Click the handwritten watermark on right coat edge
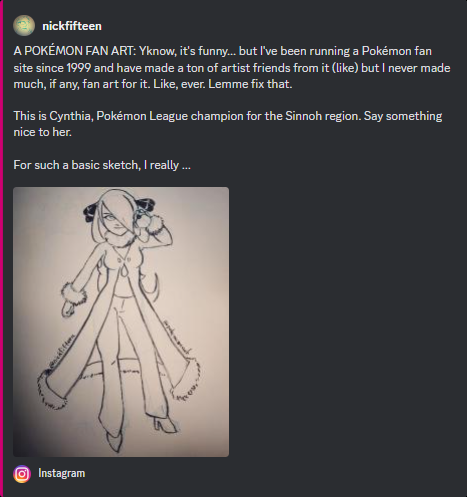467x497 pixels. (x=177, y=337)
